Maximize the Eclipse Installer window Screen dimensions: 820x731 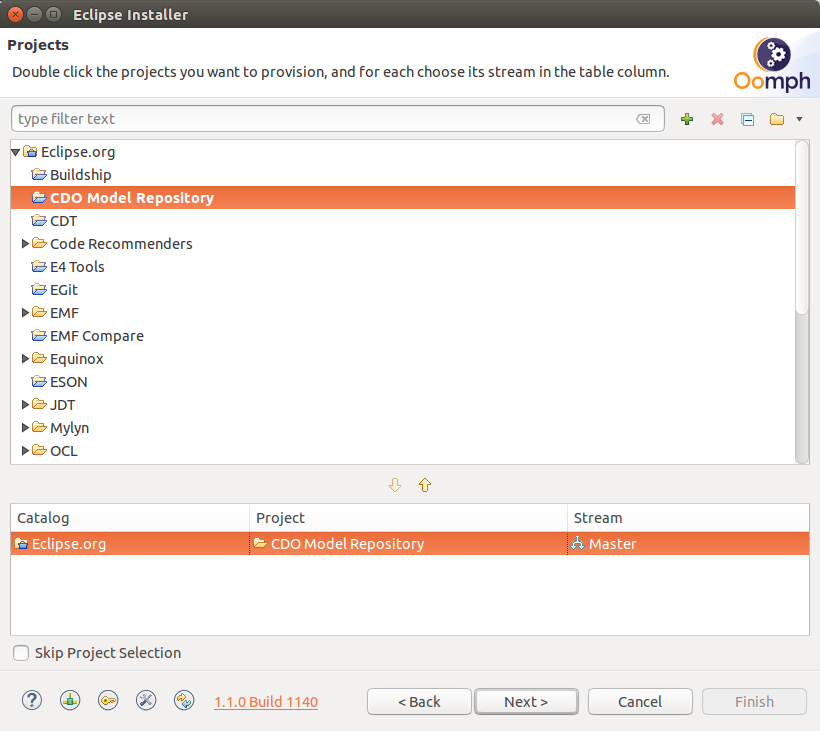[53, 14]
